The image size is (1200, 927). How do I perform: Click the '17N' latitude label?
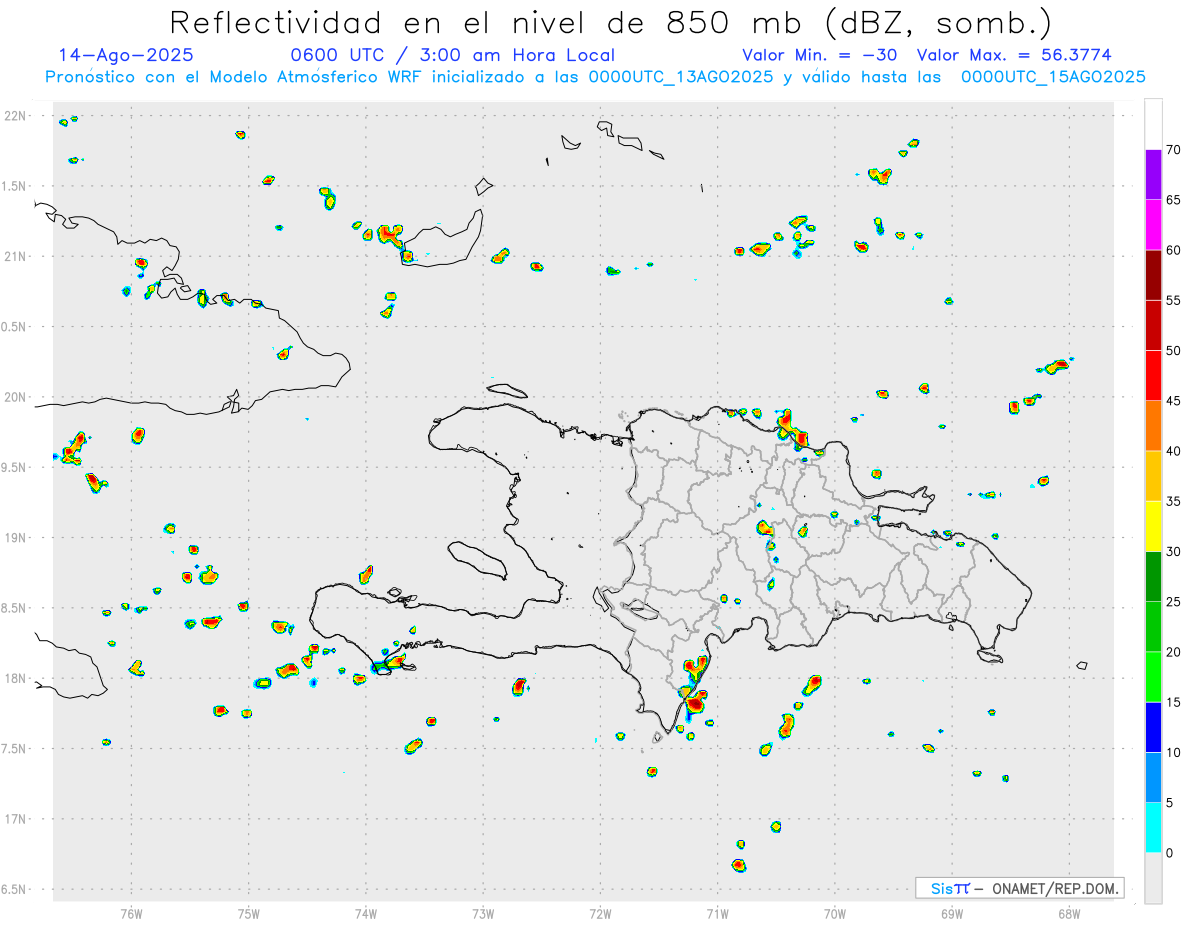17,819
